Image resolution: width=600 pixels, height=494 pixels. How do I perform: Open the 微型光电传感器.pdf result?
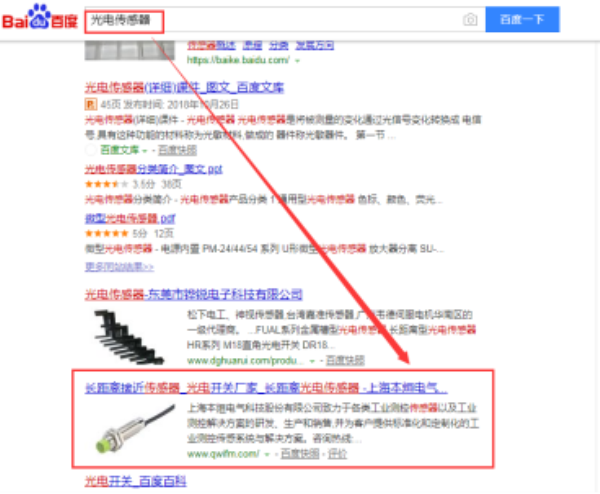pos(130,218)
